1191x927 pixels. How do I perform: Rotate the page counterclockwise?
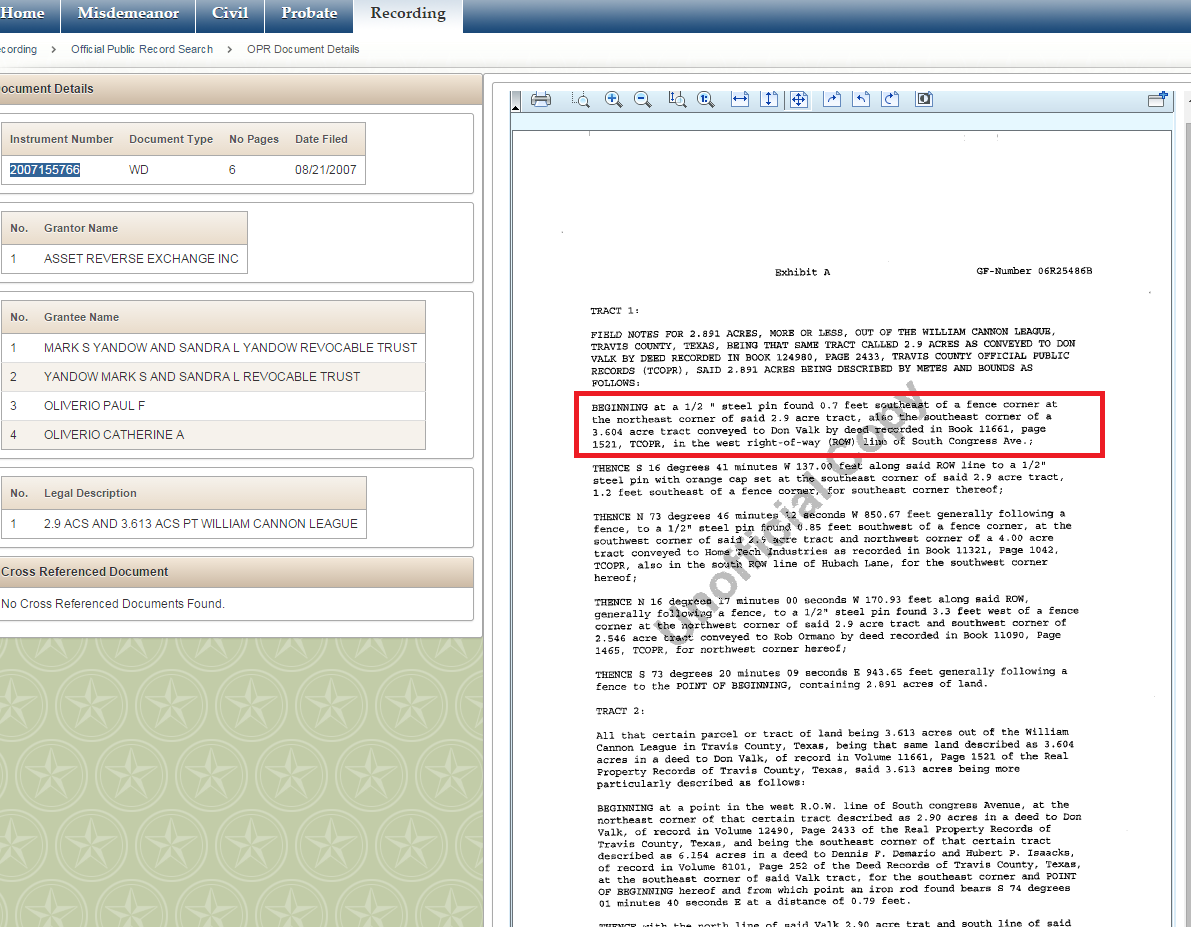pos(861,99)
